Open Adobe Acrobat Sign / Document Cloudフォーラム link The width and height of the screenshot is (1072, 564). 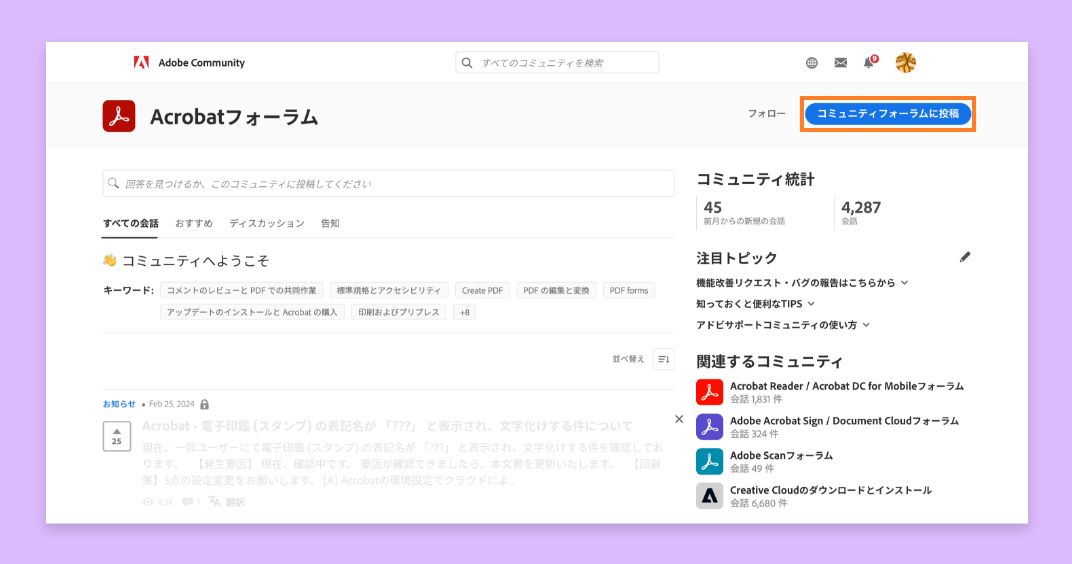[x=844, y=421]
